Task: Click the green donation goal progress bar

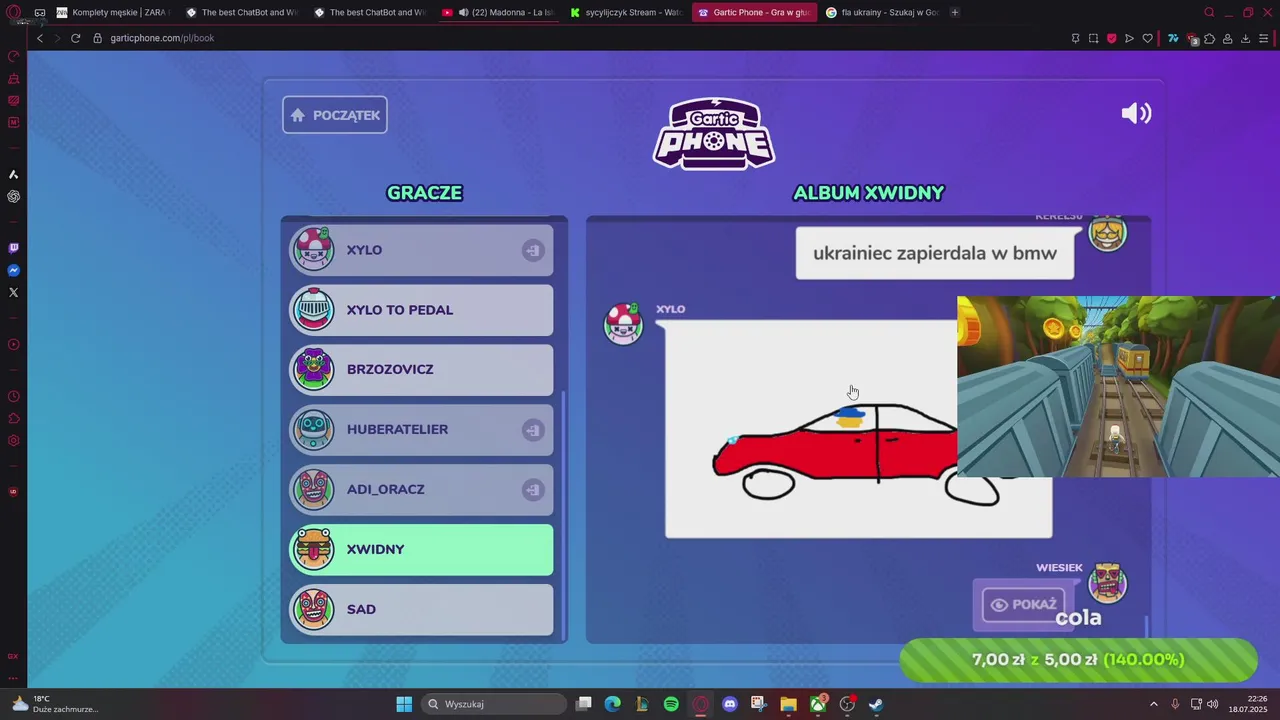Action: (1078, 660)
